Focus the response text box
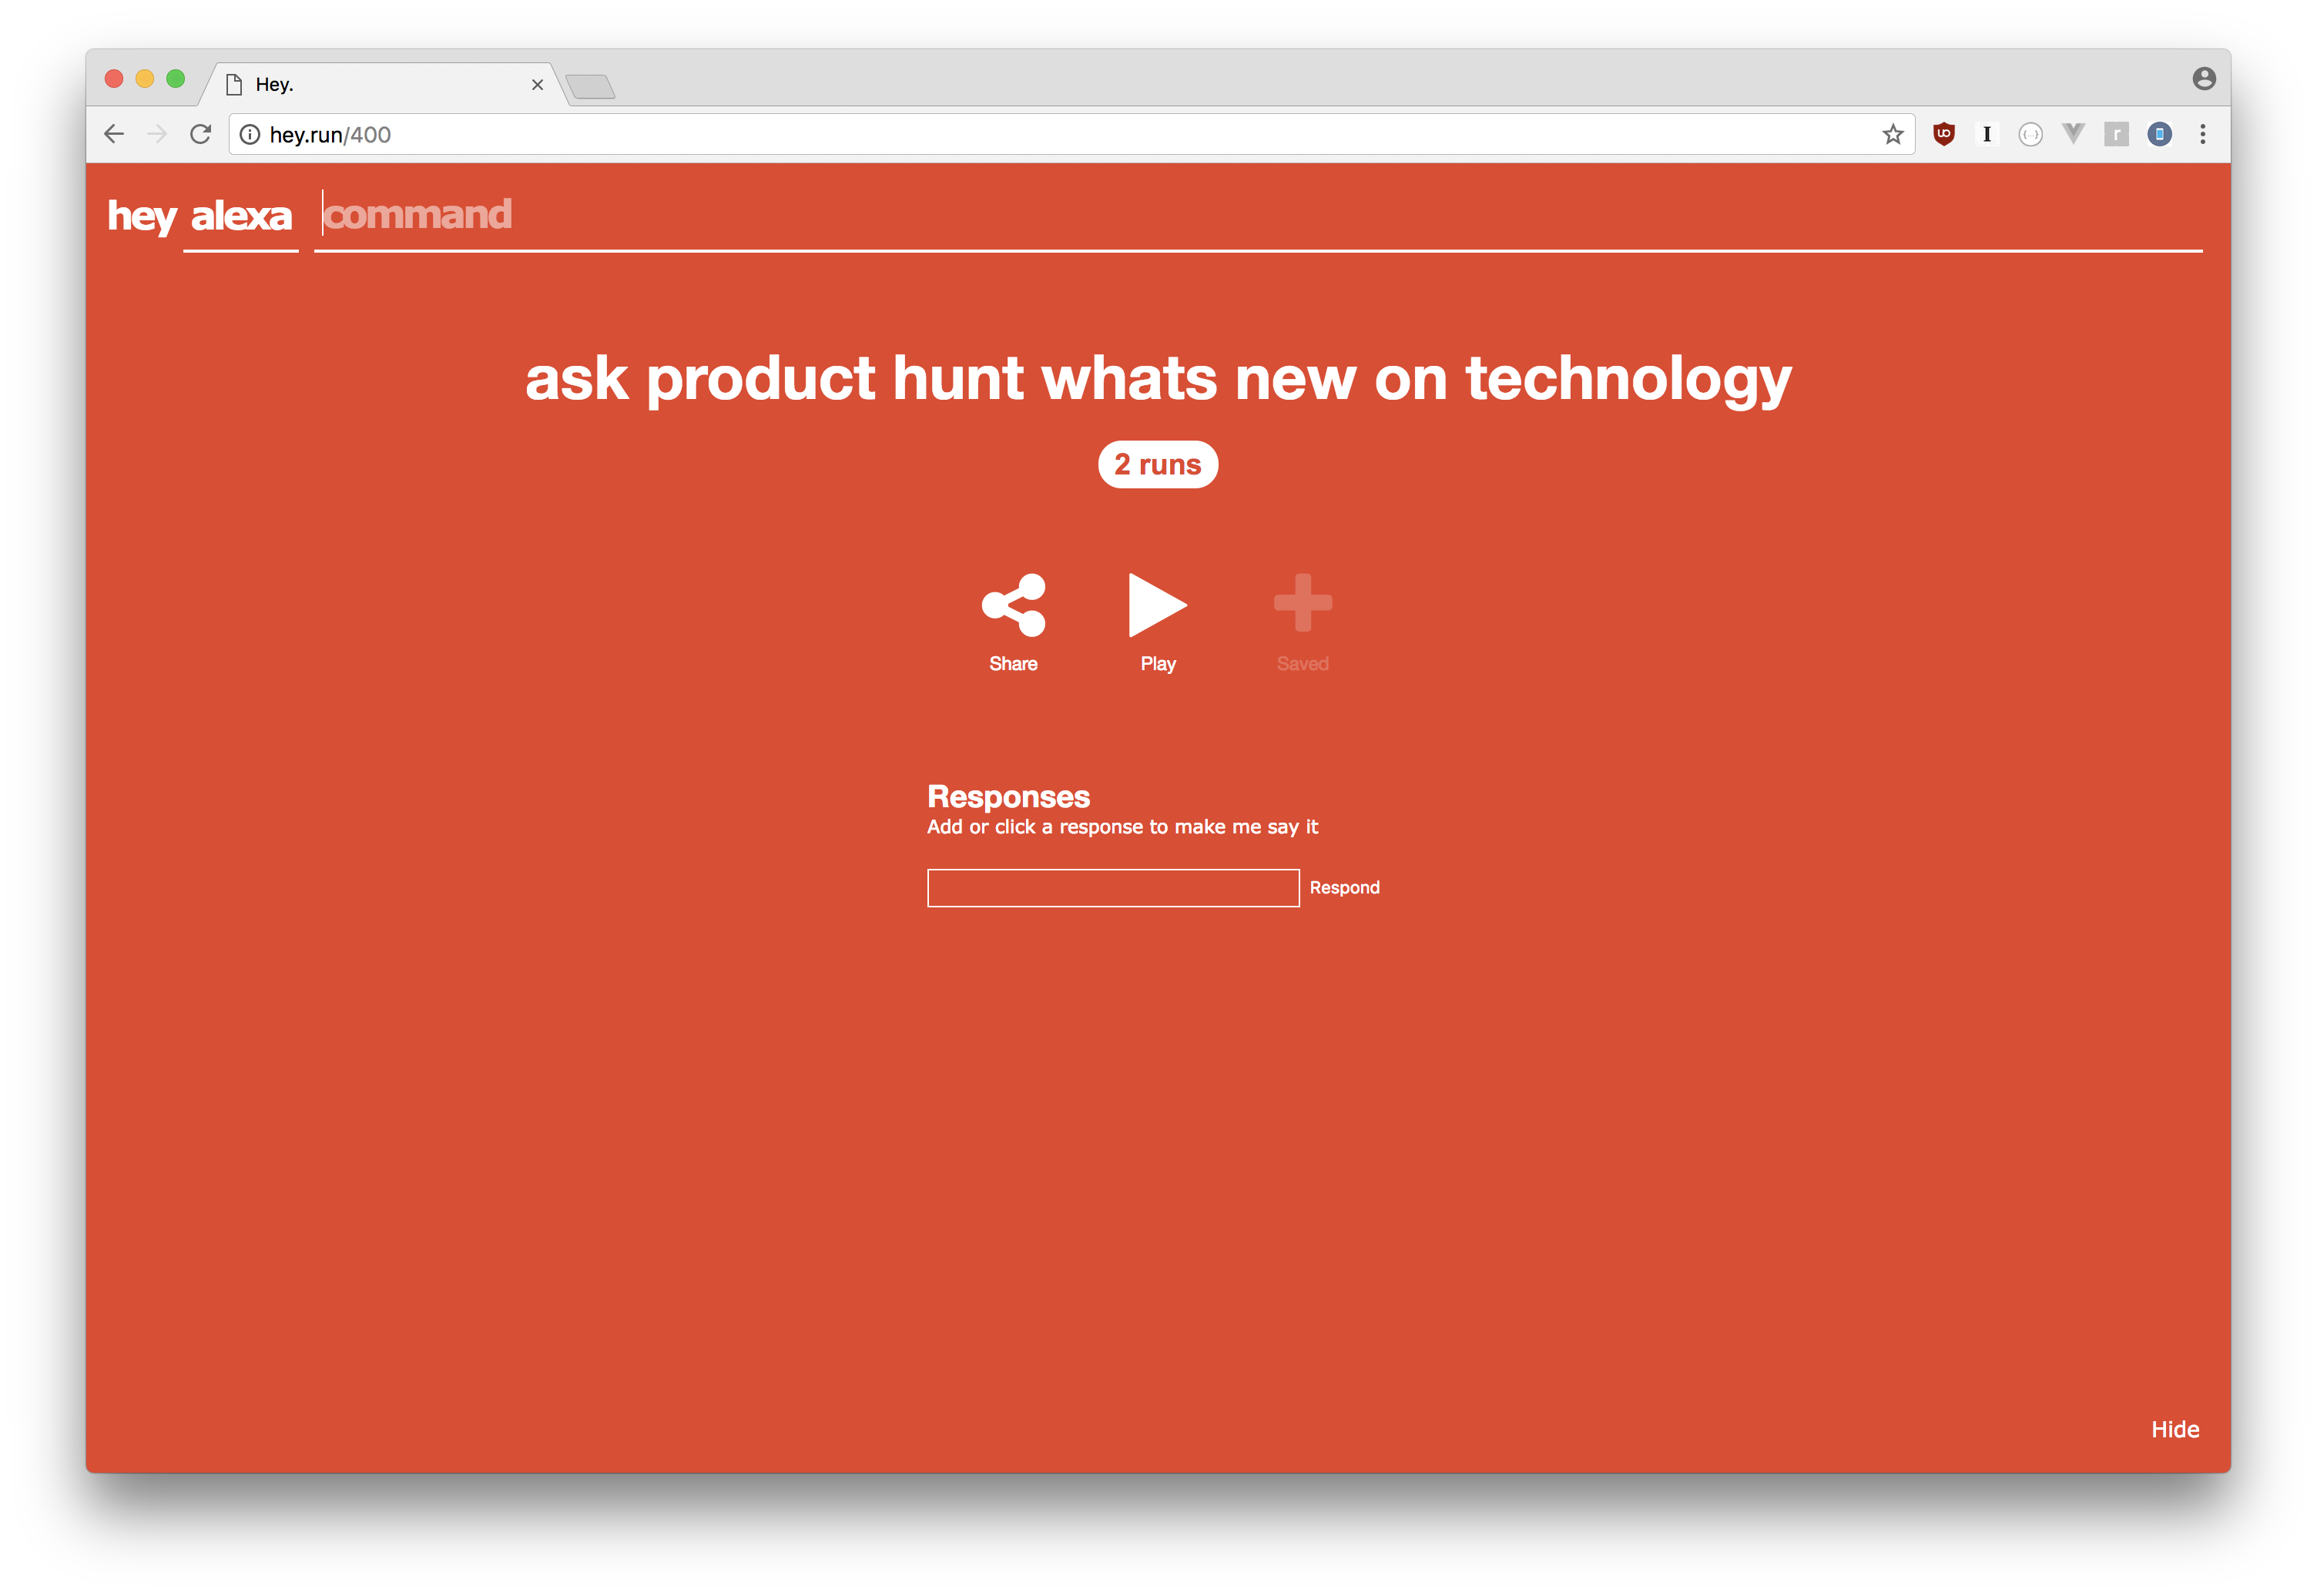The width and height of the screenshot is (2317, 1596). coord(1113,888)
